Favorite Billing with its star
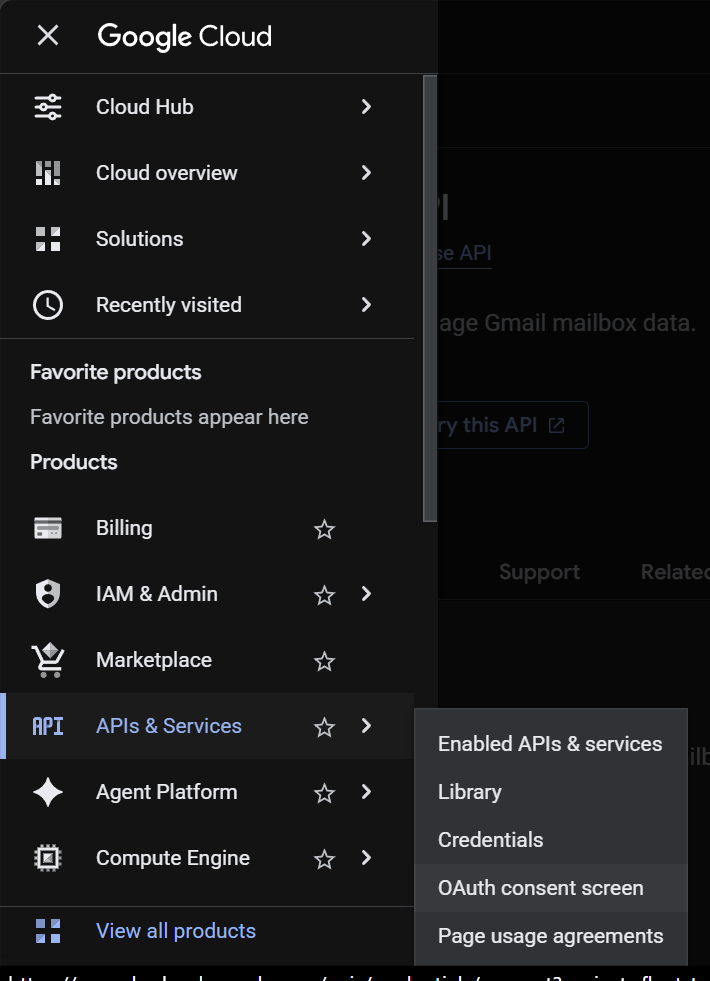The height and width of the screenshot is (981, 710). tap(324, 529)
